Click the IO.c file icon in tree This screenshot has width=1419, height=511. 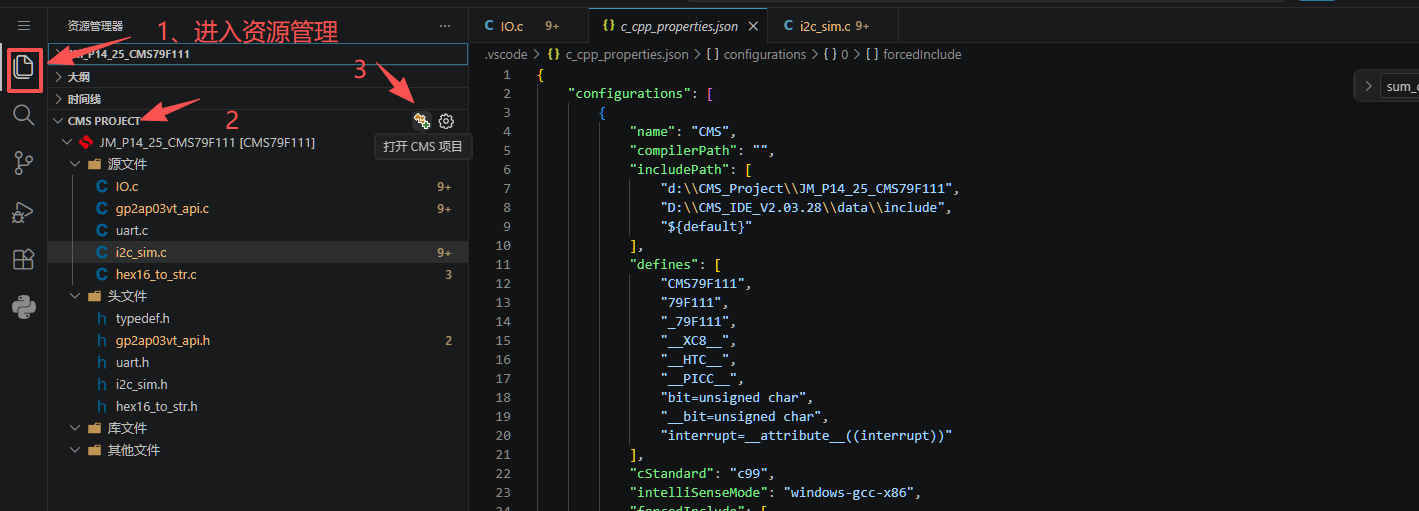point(102,187)
